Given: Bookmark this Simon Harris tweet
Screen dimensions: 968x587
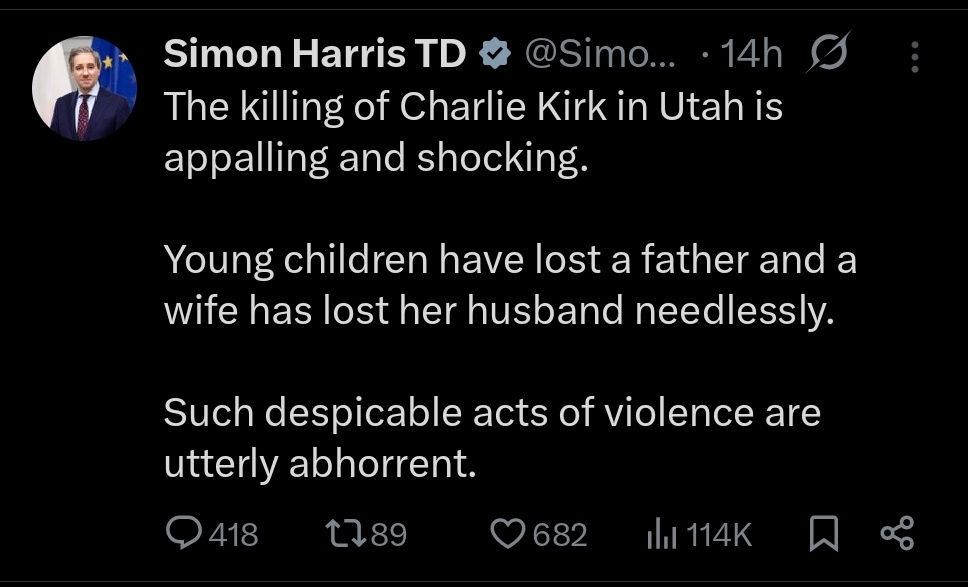Looking at the screenshot, I should tap(822, 534).
